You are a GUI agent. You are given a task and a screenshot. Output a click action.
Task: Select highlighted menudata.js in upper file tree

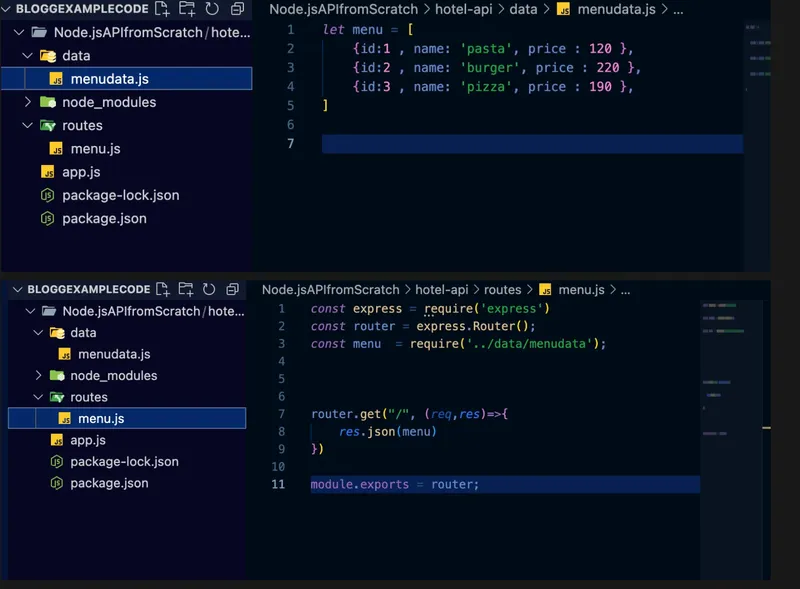109,79
